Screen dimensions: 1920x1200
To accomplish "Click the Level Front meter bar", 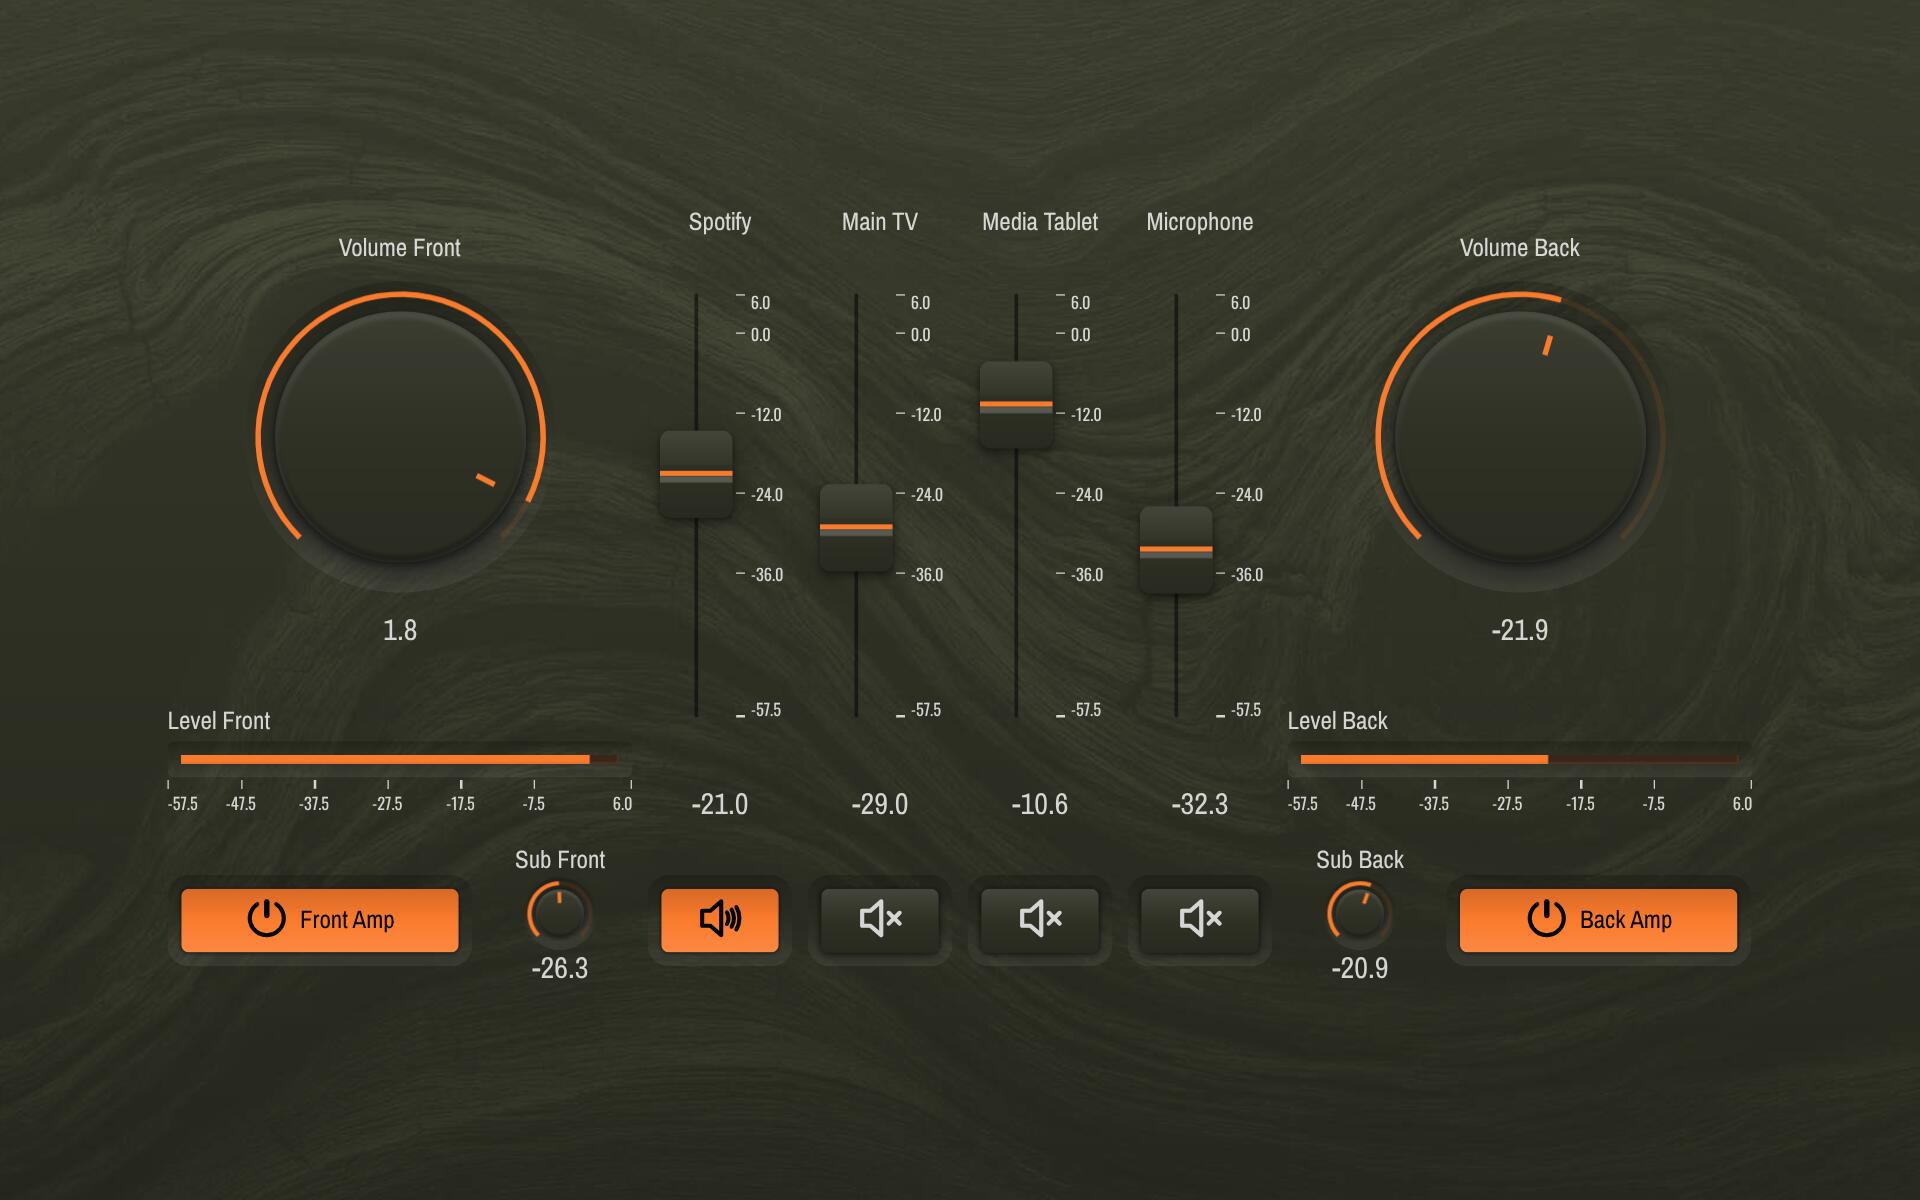I will (400, 759).
